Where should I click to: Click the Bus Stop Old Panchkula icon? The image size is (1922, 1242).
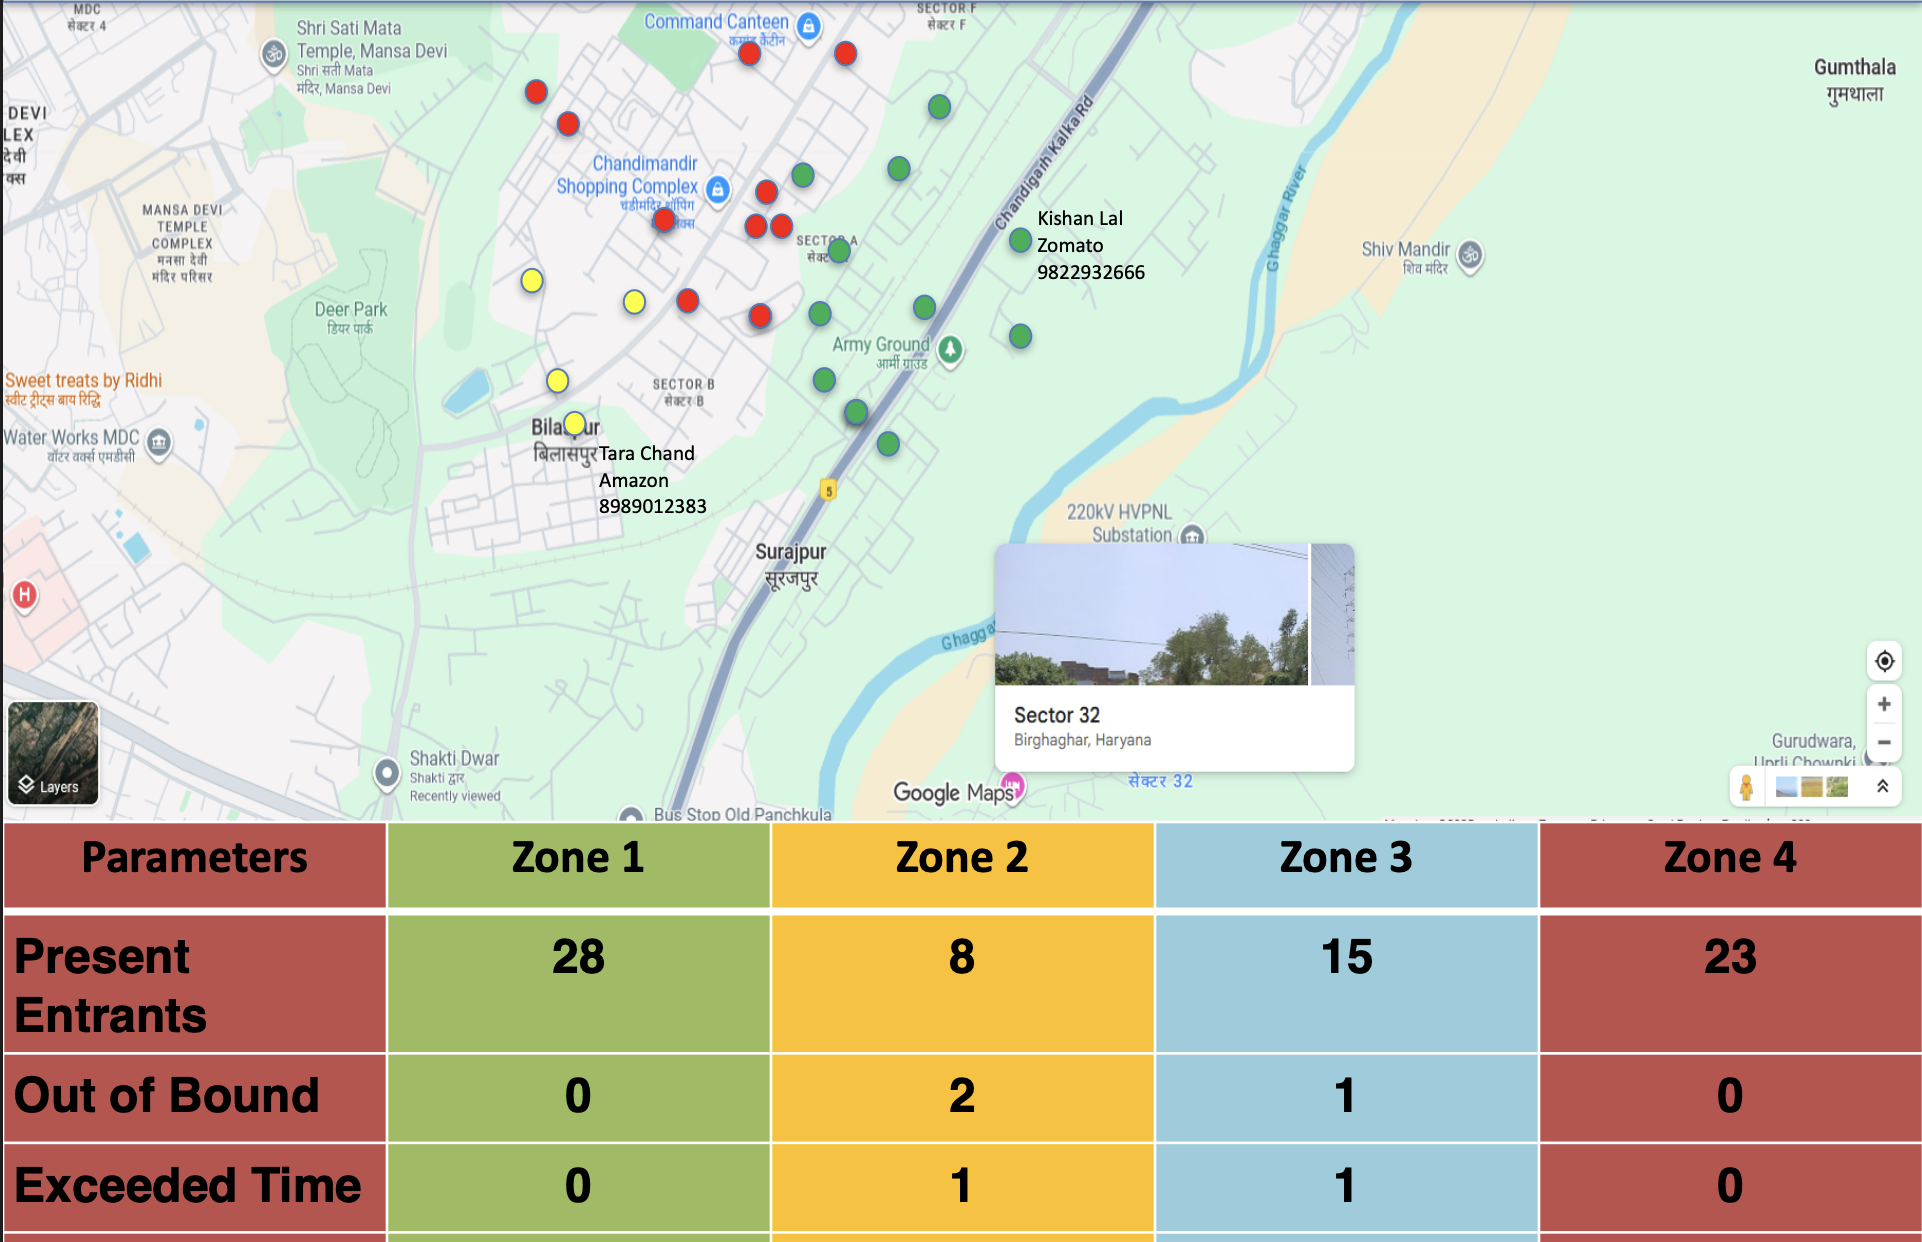(630, 815)
